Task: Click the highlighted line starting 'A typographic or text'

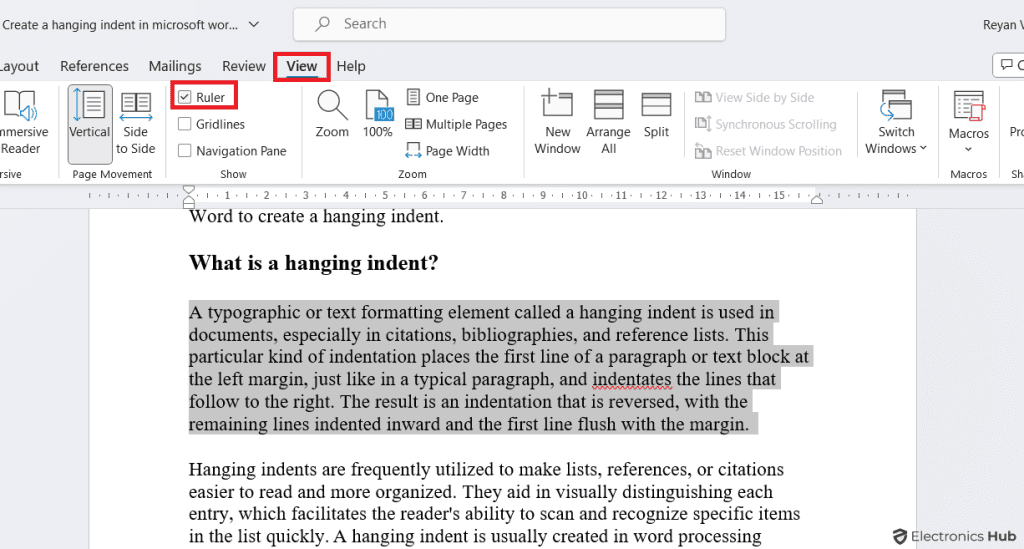Action: point(481,312)
